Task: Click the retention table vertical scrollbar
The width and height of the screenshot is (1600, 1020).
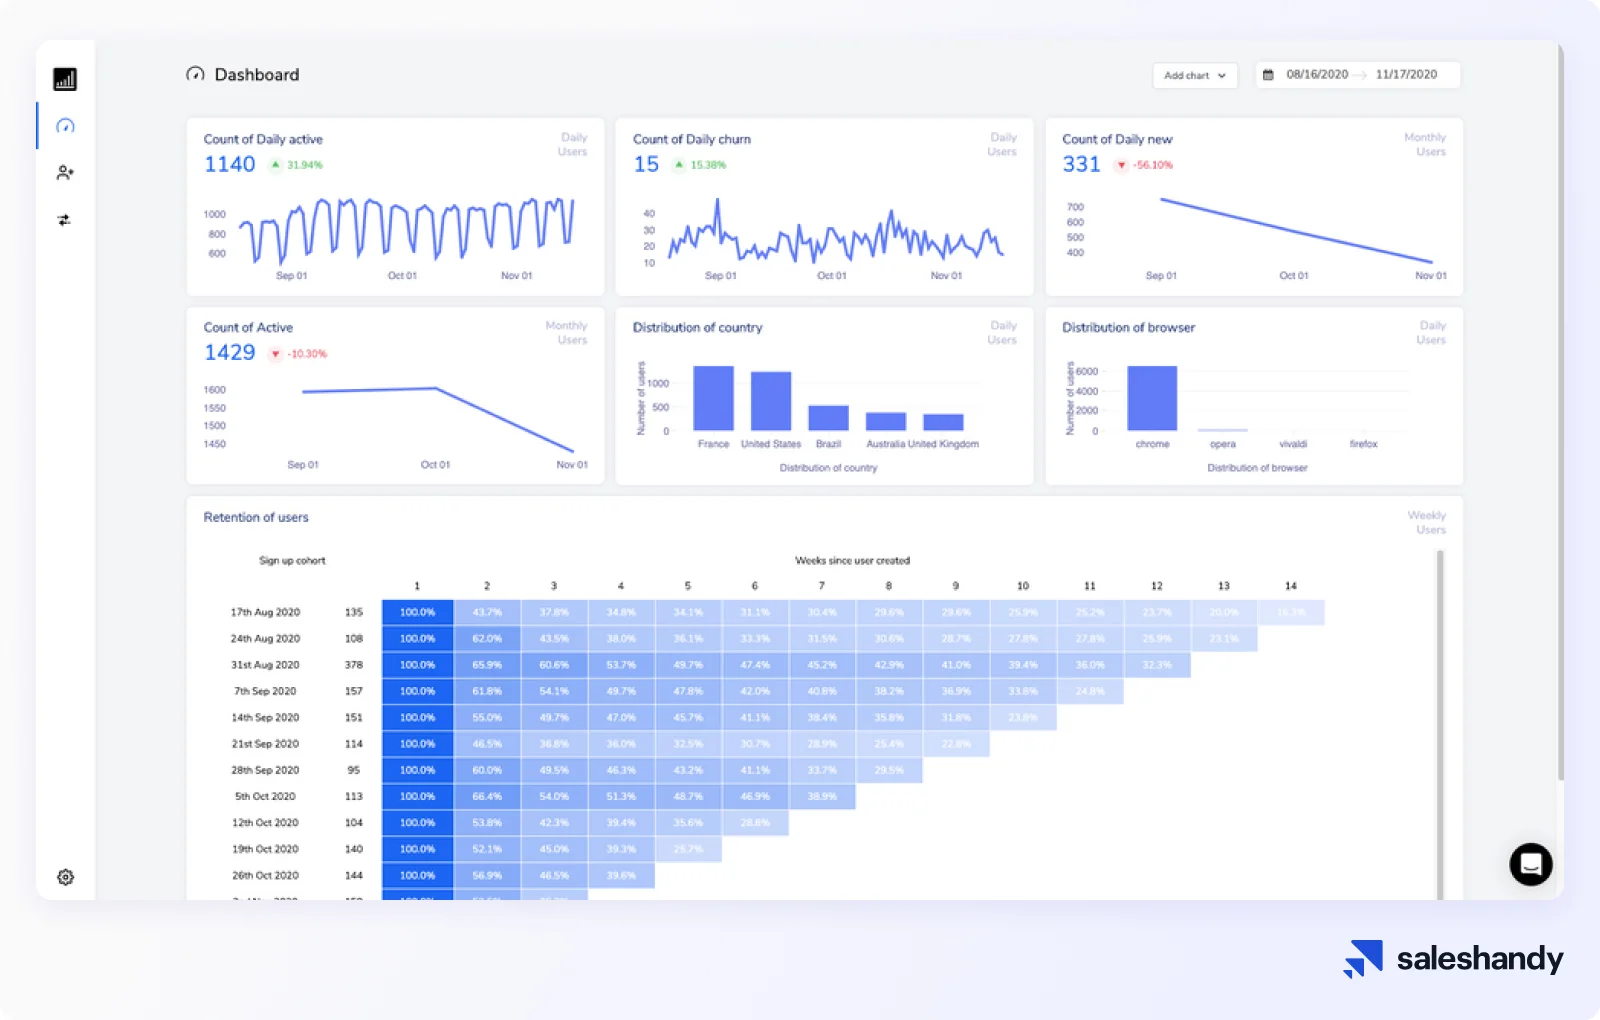Action: point(1440,720)
